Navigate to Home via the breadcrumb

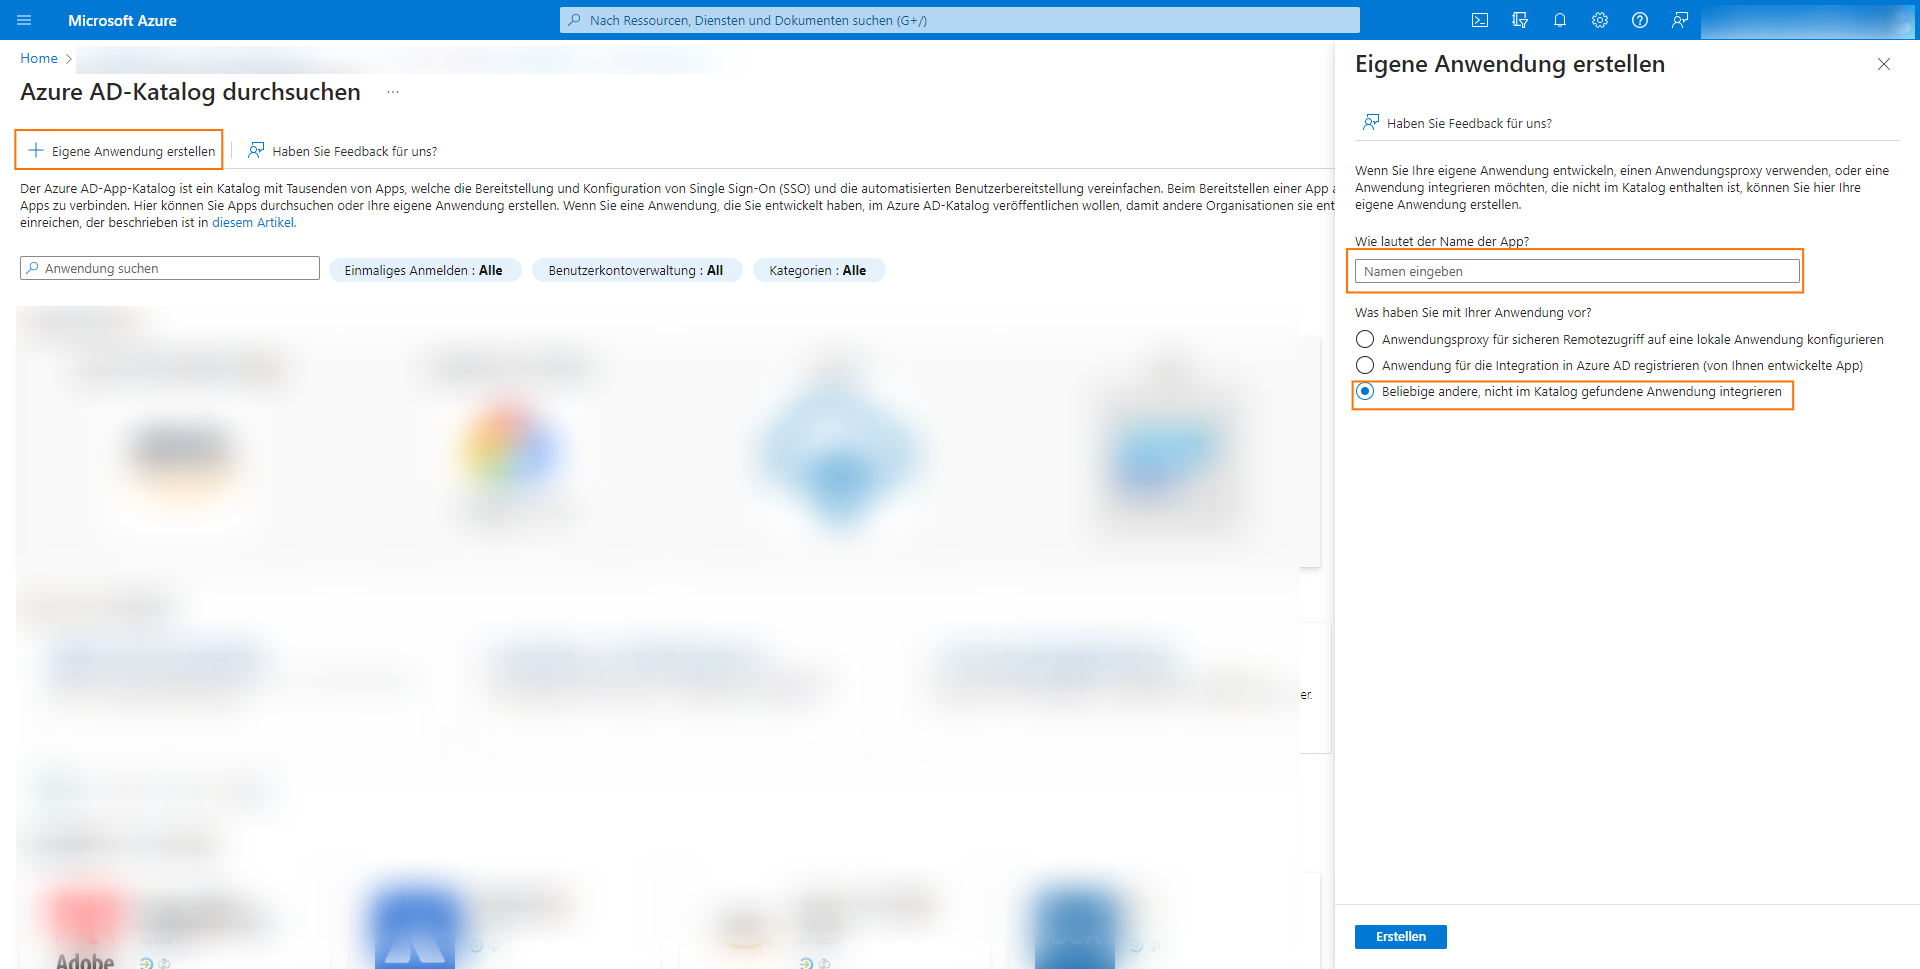pyautogui.click(x=38, y=58)
